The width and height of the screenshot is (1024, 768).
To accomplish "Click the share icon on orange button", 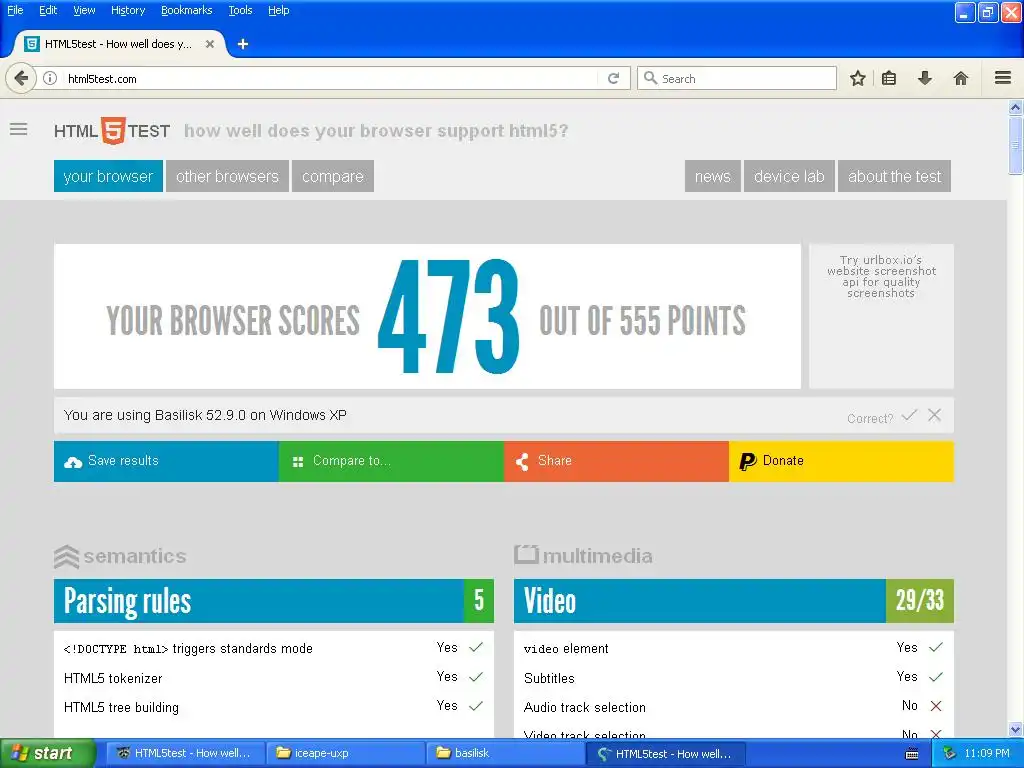I will coord(522,462).
